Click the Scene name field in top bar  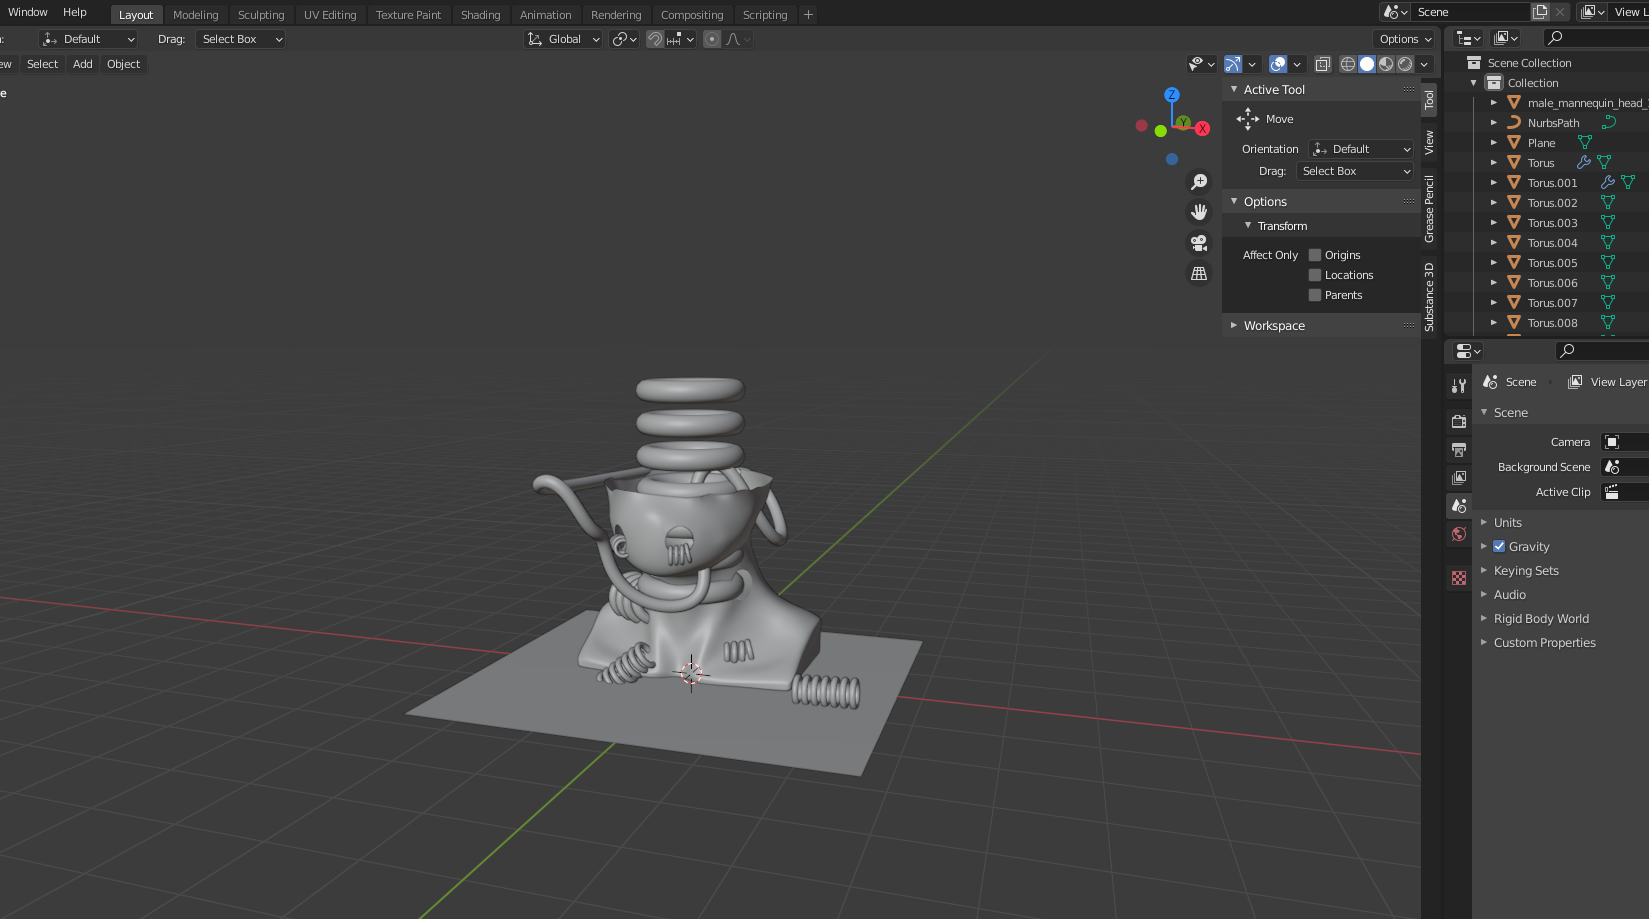(x=1473, y=12)
